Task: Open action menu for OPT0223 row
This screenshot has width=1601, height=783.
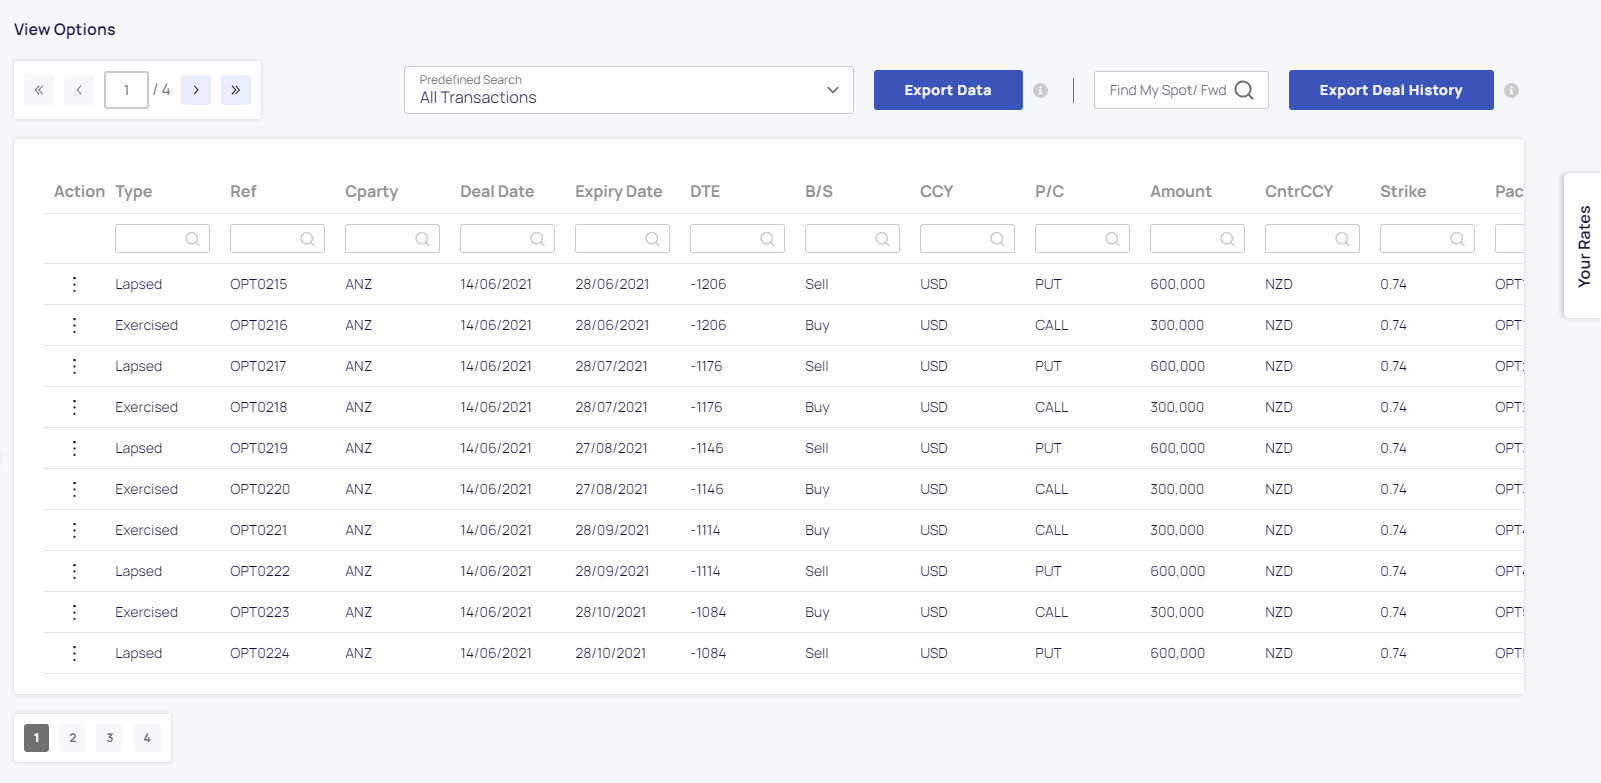Action: (74, 612)
